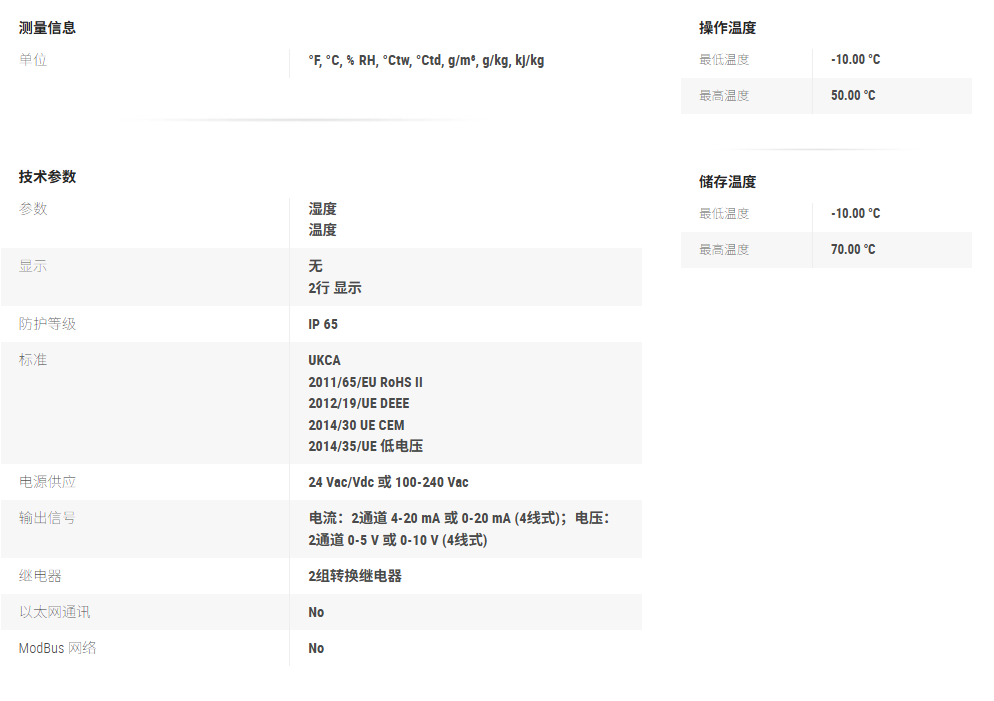Click the 输出信号 row label

pyautogui.click(x=47, y=518)
